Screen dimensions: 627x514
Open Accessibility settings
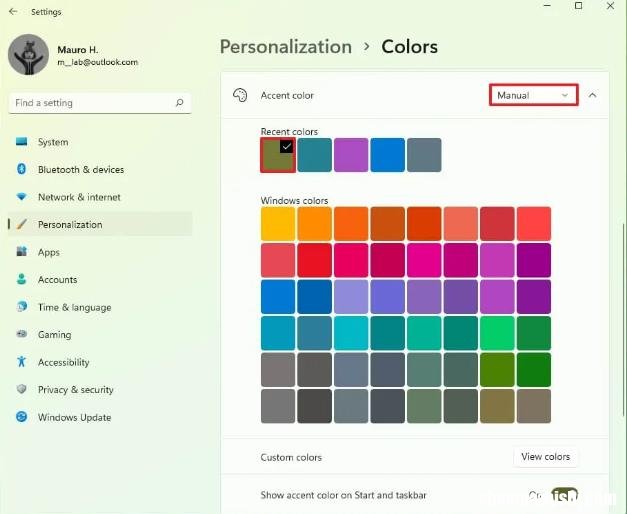pos(100,362)
